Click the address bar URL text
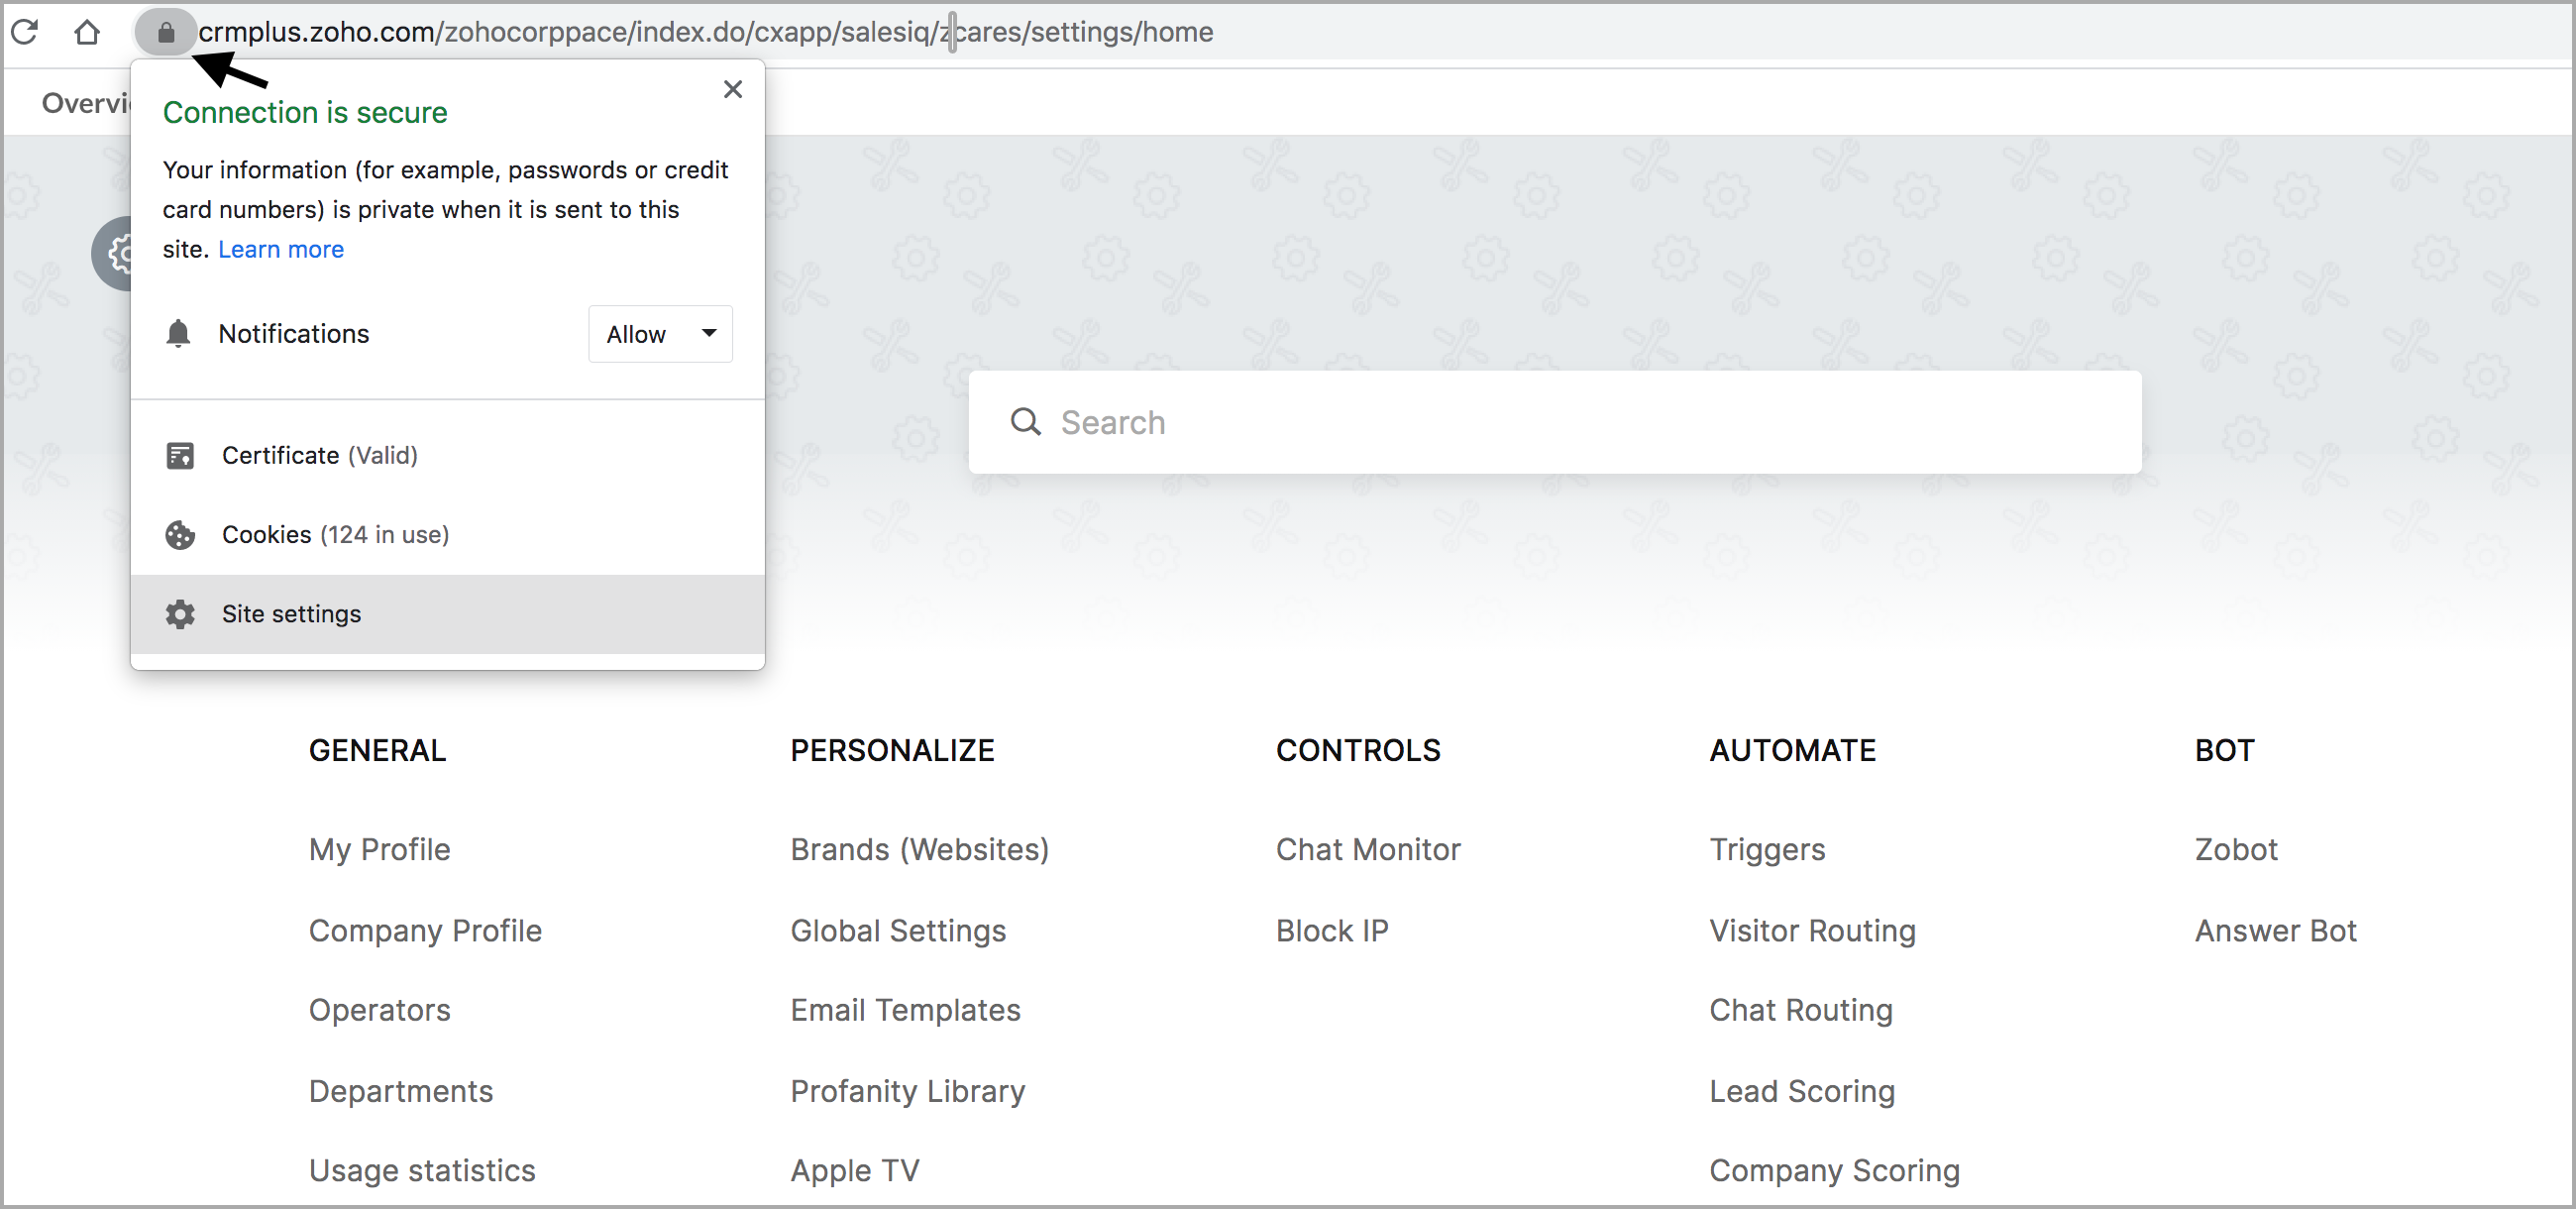 coord(705,32)
